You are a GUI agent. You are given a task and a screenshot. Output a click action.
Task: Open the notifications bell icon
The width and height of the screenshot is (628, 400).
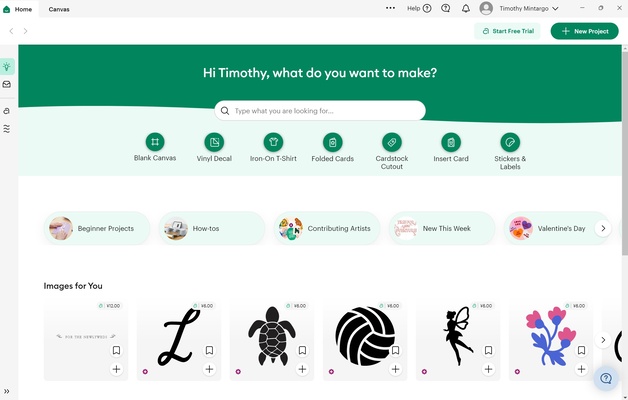click(x=465, y=8)
